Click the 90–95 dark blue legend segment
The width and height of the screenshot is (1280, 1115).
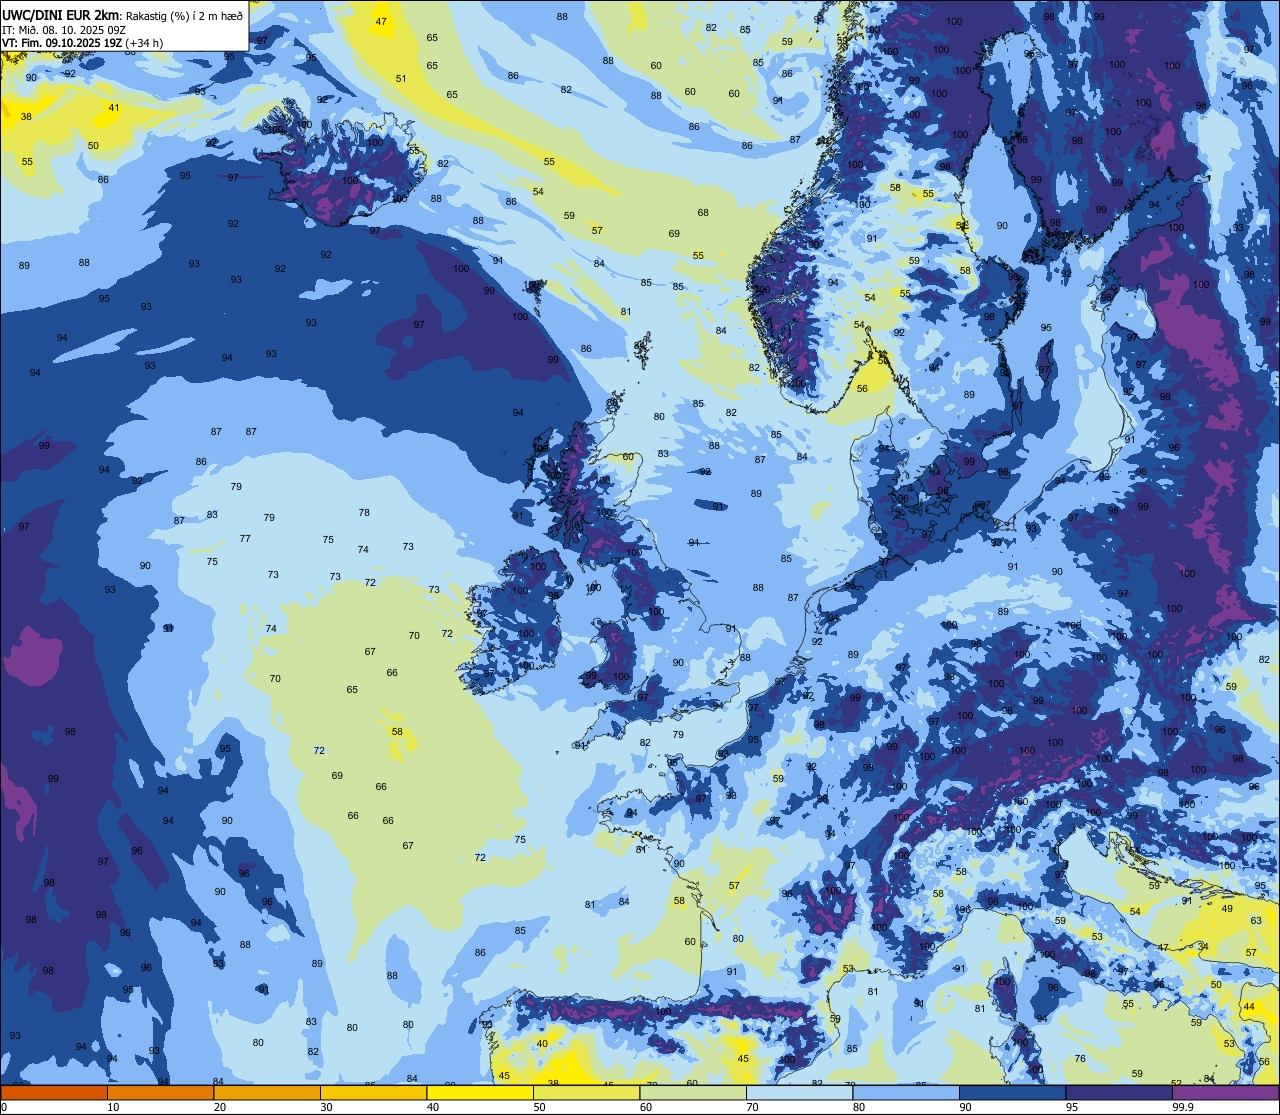coord(1012,1092)
